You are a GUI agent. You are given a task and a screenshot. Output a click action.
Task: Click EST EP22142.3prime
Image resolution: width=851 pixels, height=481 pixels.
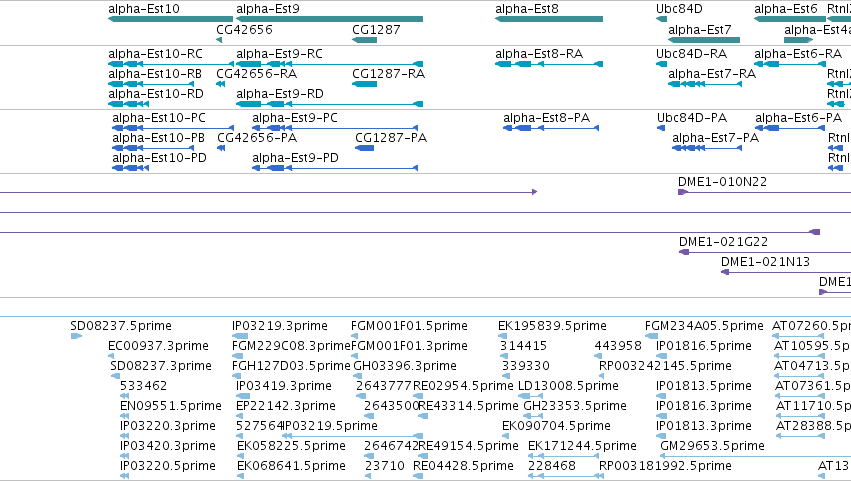click(240, 416)
